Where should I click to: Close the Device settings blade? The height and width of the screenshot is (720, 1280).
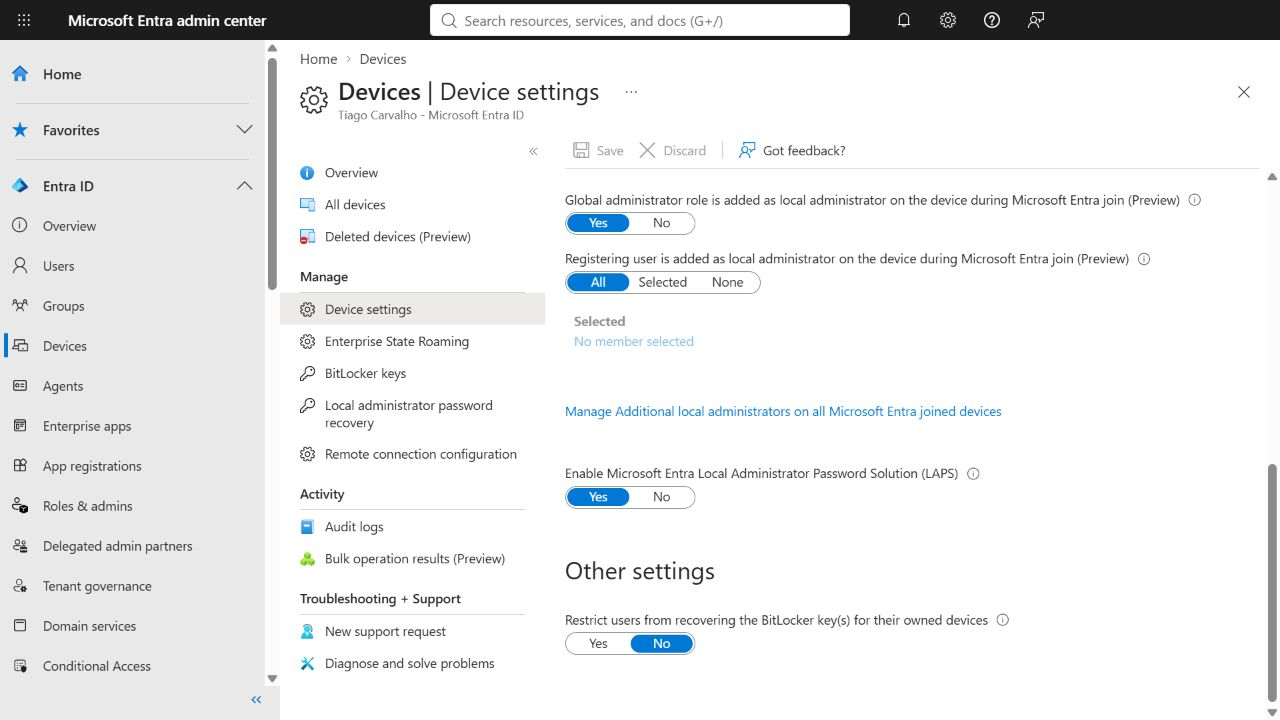[1244, 92]
